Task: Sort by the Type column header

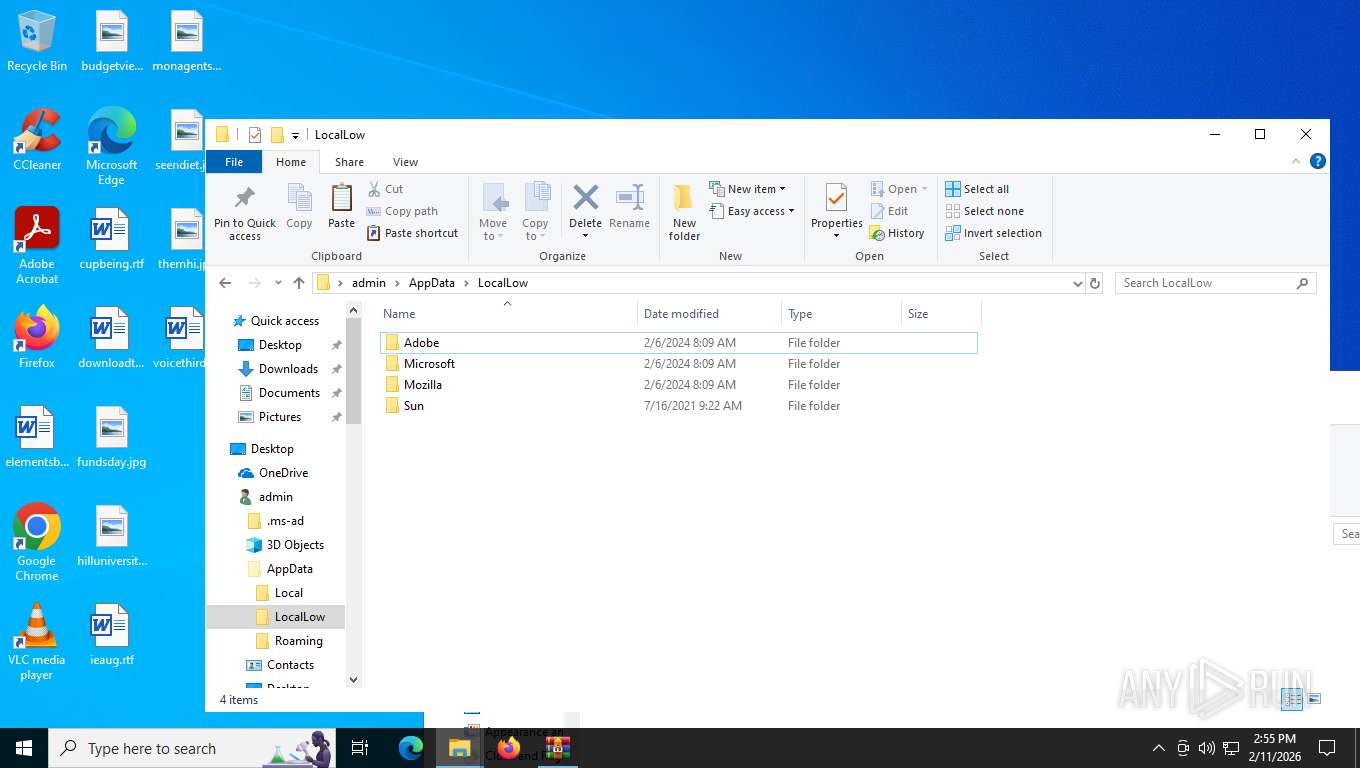Action: point(841,314)
